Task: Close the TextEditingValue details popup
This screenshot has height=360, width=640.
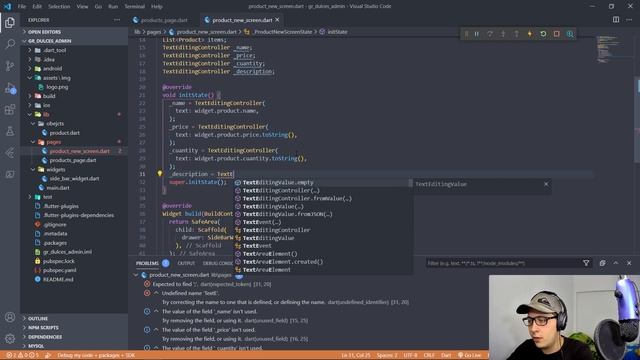Action: click(546, 184)
